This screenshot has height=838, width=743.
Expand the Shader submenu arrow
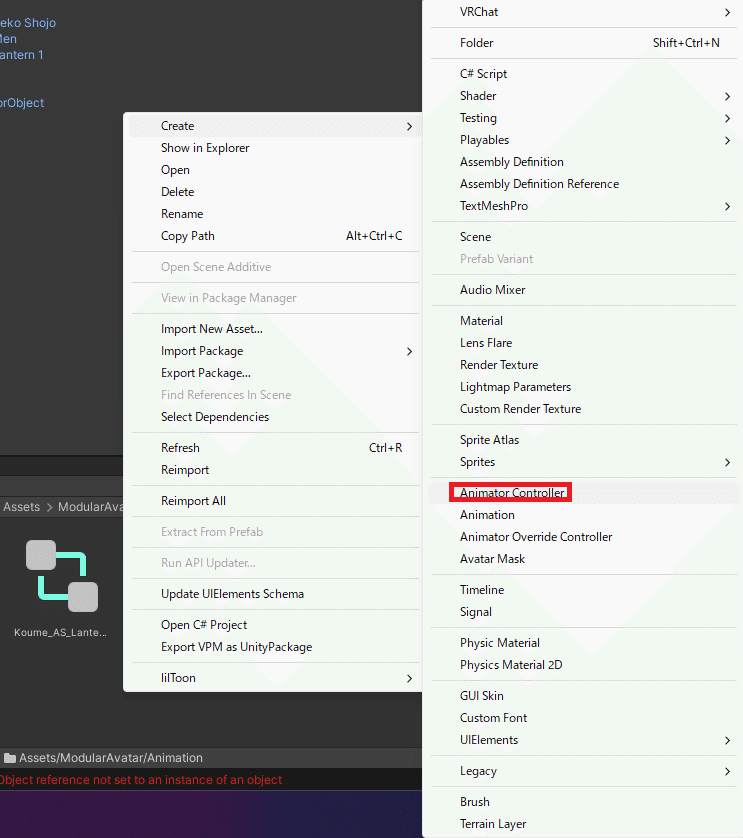coord(727,96)
